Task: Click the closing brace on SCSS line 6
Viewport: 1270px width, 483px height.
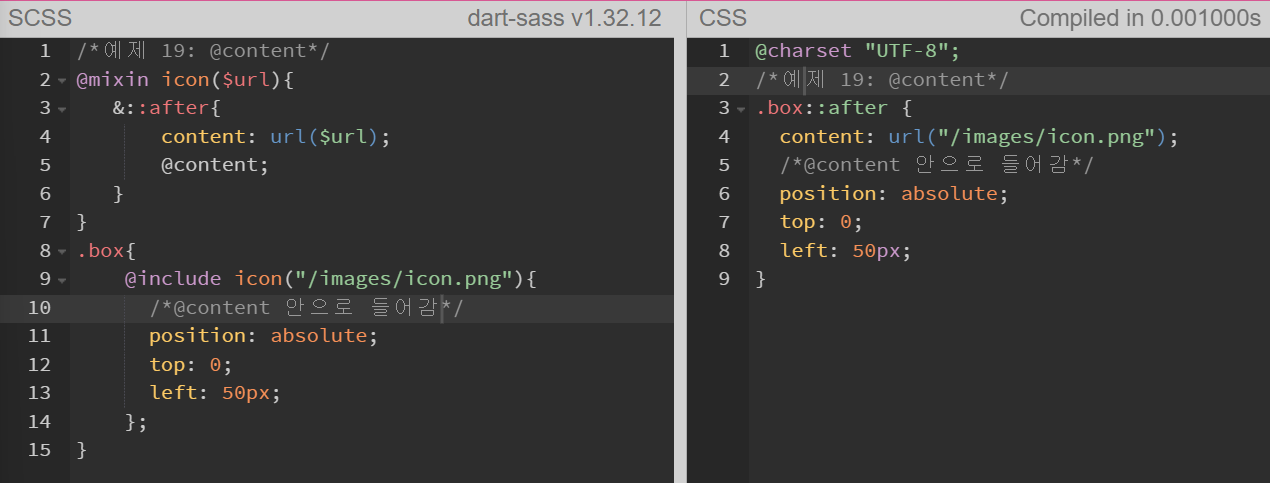Action: pyautogui.click(x=118, y=194)
